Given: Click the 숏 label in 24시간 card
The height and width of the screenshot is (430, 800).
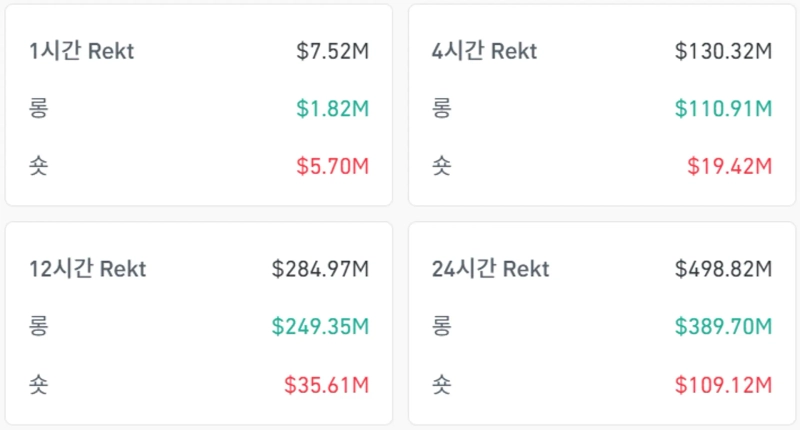Looking at the screenshot, I should 442,383.
